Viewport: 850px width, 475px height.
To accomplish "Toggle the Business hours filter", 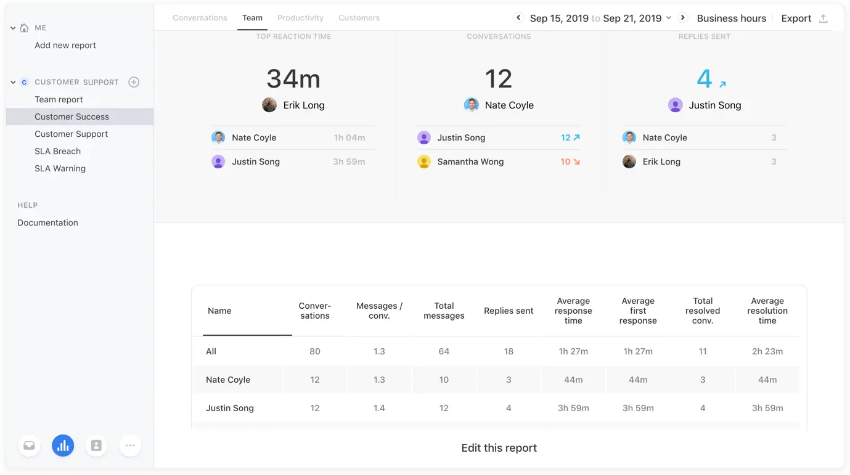I will (731, 18).
